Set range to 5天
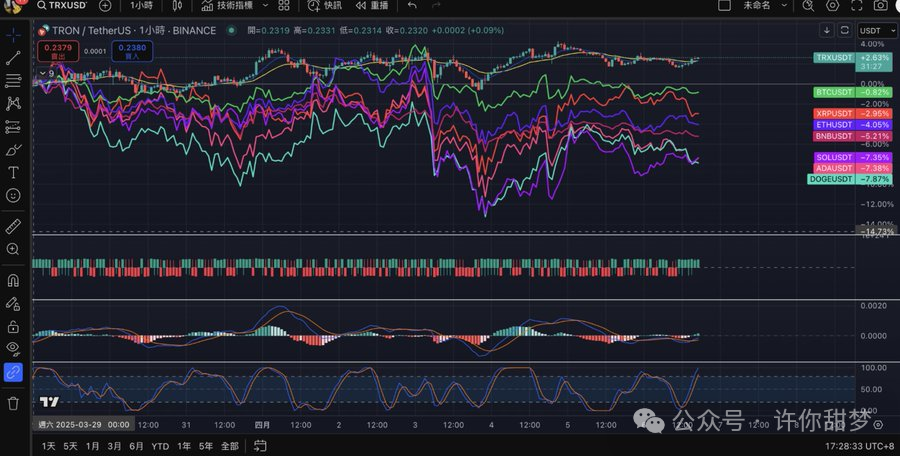900x456 pixels. click(x=70, y=446)
